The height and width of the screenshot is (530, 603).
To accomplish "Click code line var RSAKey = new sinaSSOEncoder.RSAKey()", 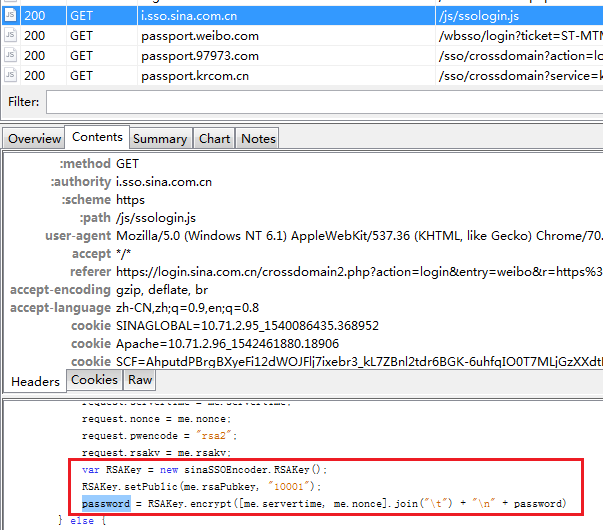I will 204,470.
